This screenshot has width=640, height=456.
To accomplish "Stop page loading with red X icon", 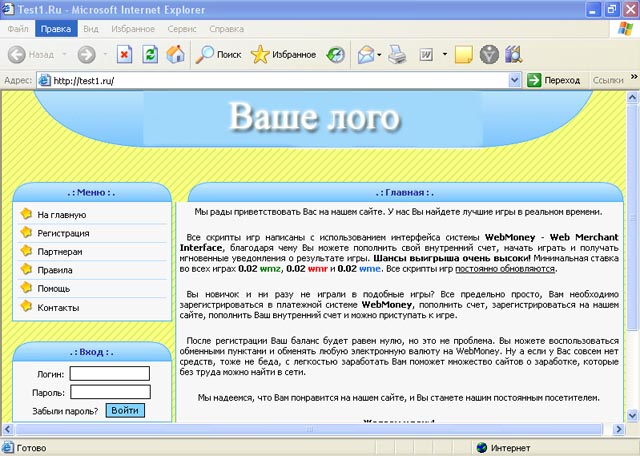I will pos(124,54).
